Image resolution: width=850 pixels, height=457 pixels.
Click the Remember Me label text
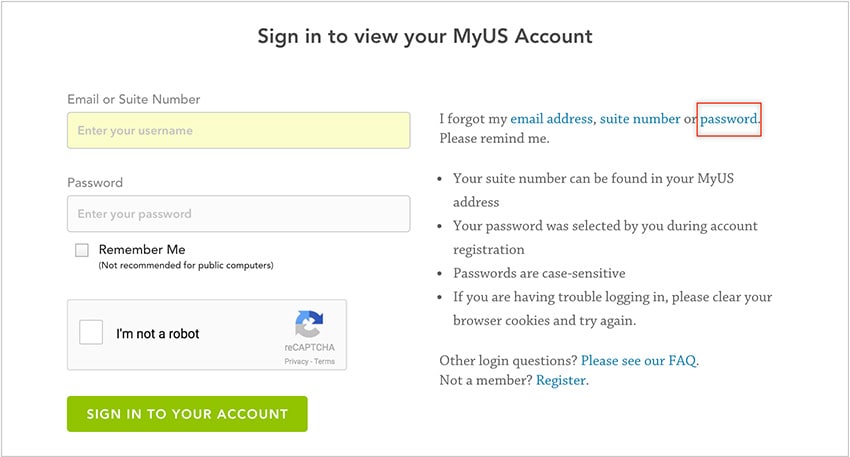(x=142, y=249)
